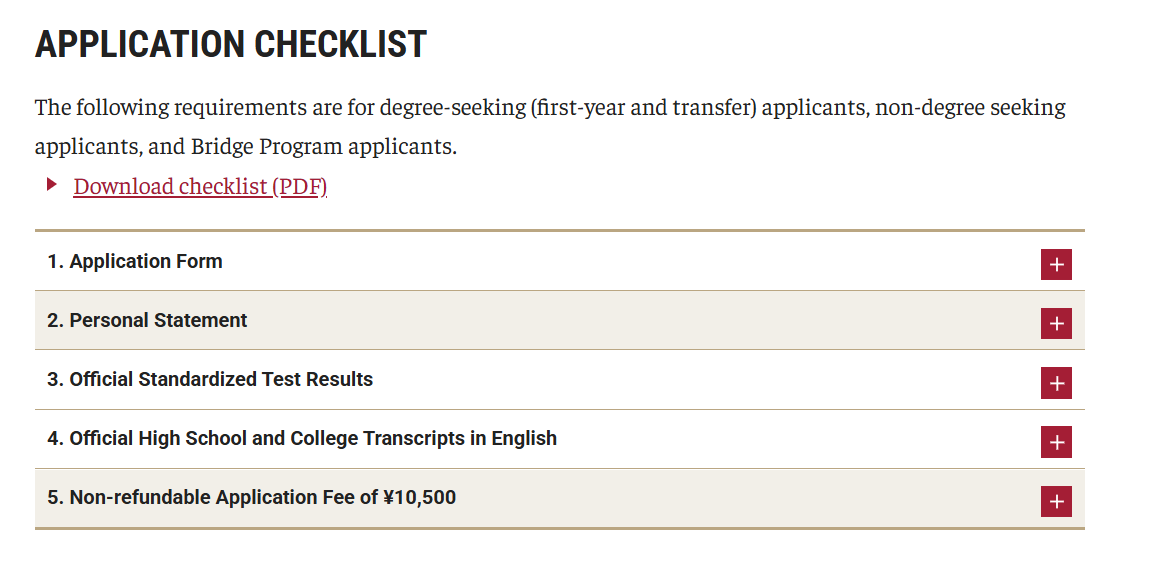Click the red arrow bullet before Download checklist
Viewport: 1159px width, 579px height.
coord(52,185)
